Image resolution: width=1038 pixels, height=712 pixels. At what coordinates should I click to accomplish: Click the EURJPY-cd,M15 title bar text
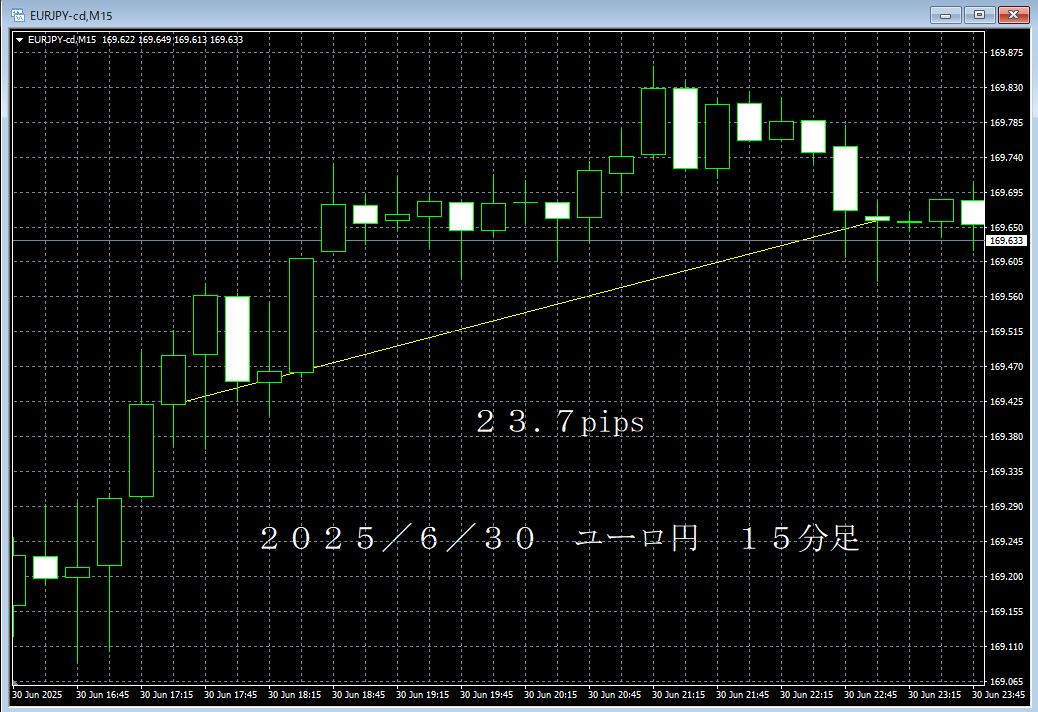(x=70, y=14)
